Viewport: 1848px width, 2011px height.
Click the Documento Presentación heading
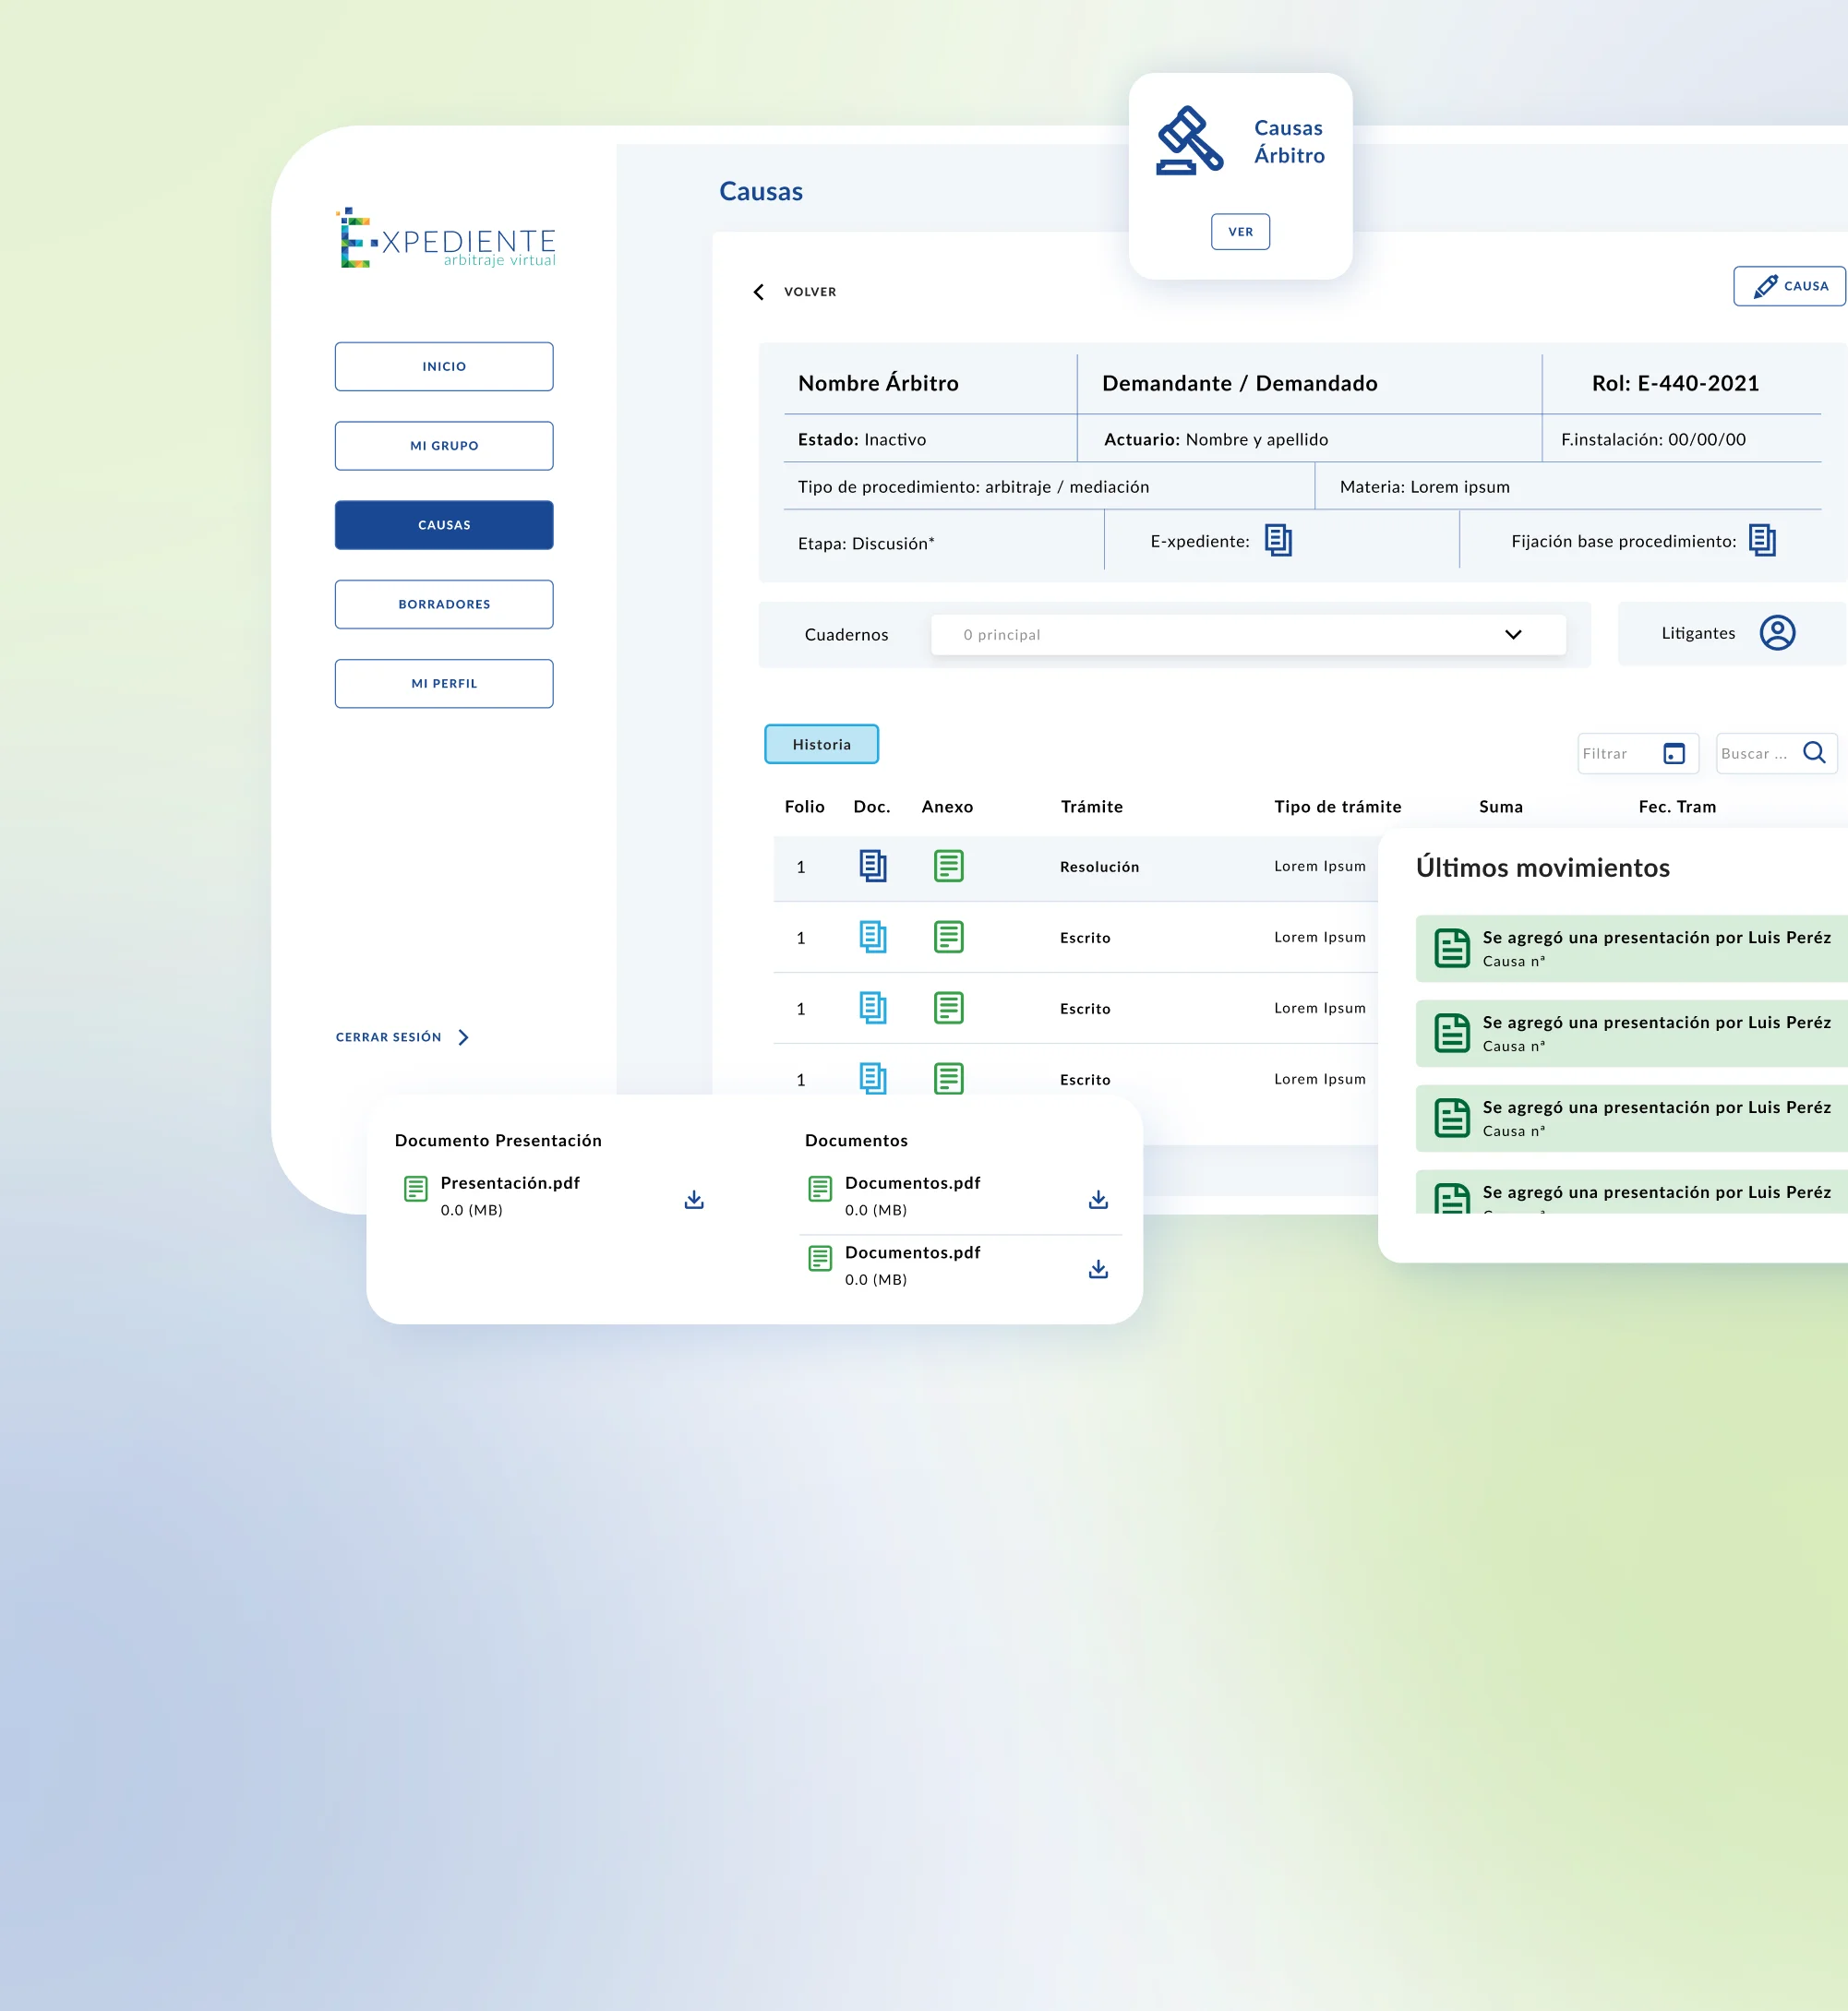point(498,1140)
